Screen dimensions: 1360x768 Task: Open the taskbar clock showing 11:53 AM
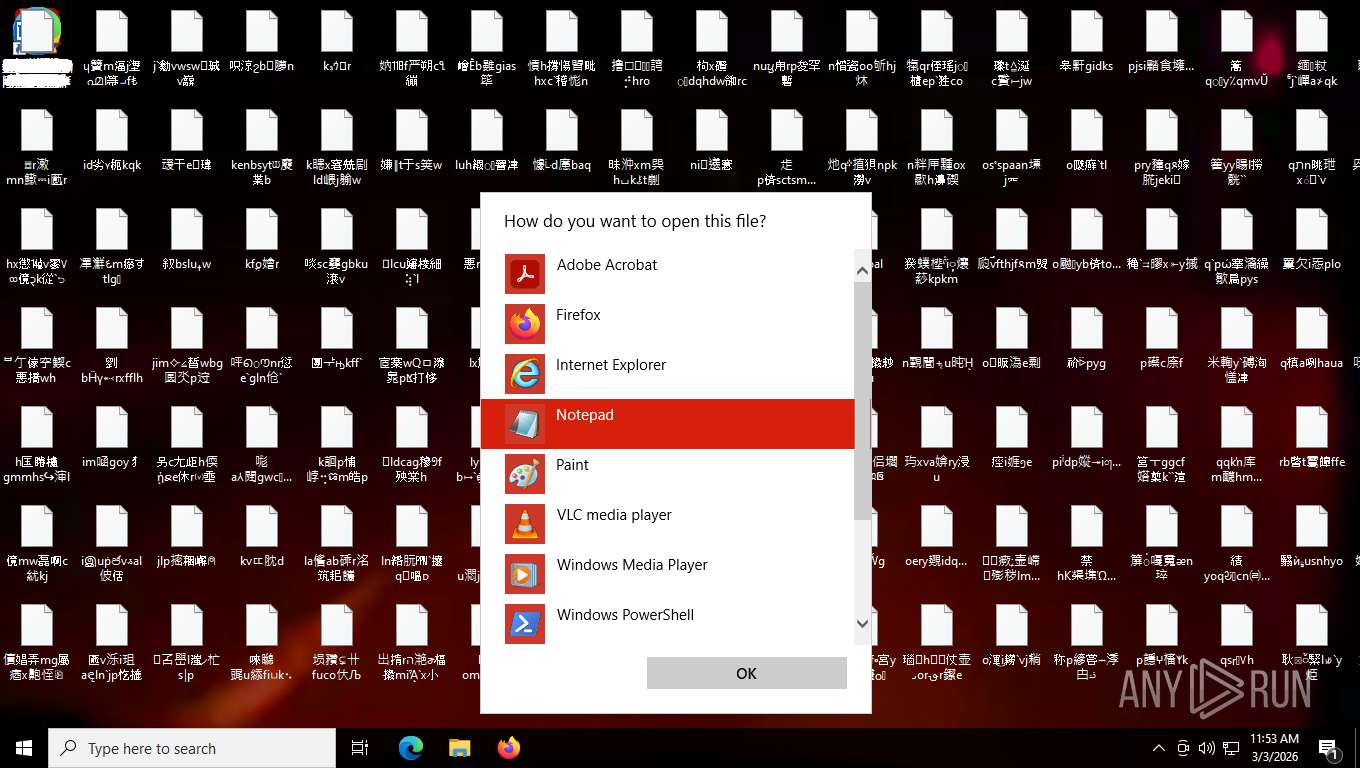[x=1274, y=748]
